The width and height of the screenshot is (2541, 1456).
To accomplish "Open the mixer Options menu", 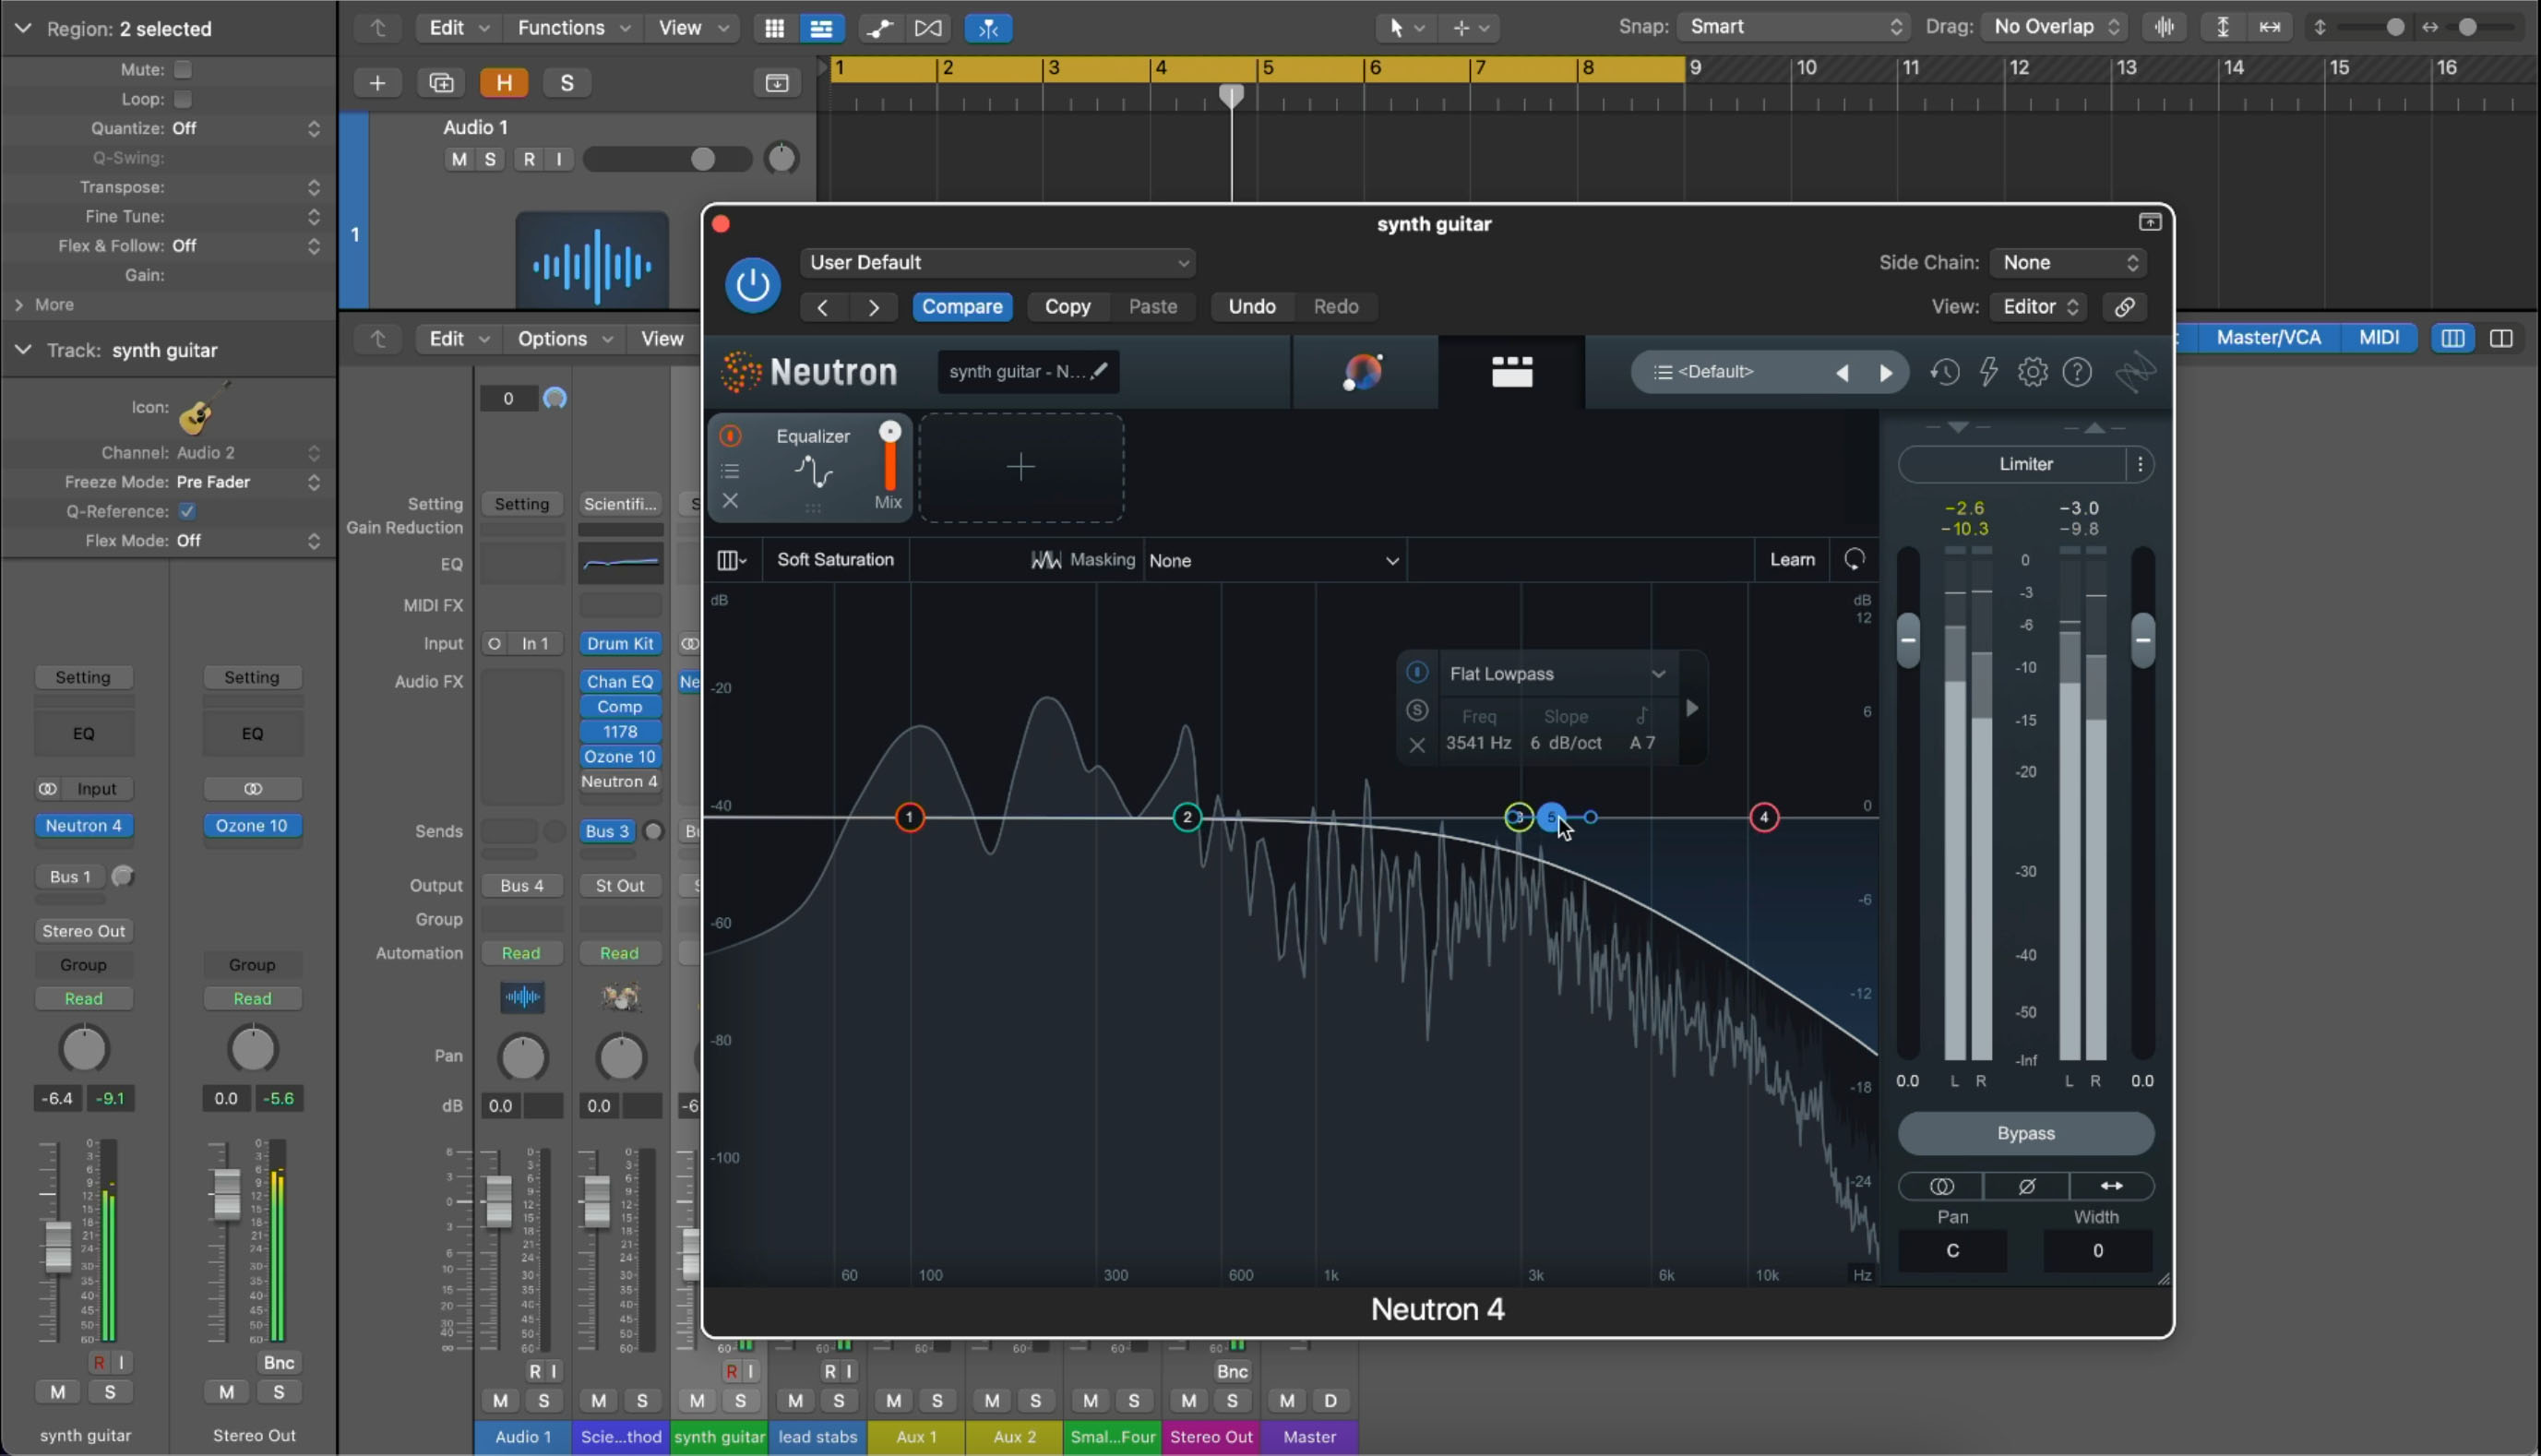I will 564,338.
